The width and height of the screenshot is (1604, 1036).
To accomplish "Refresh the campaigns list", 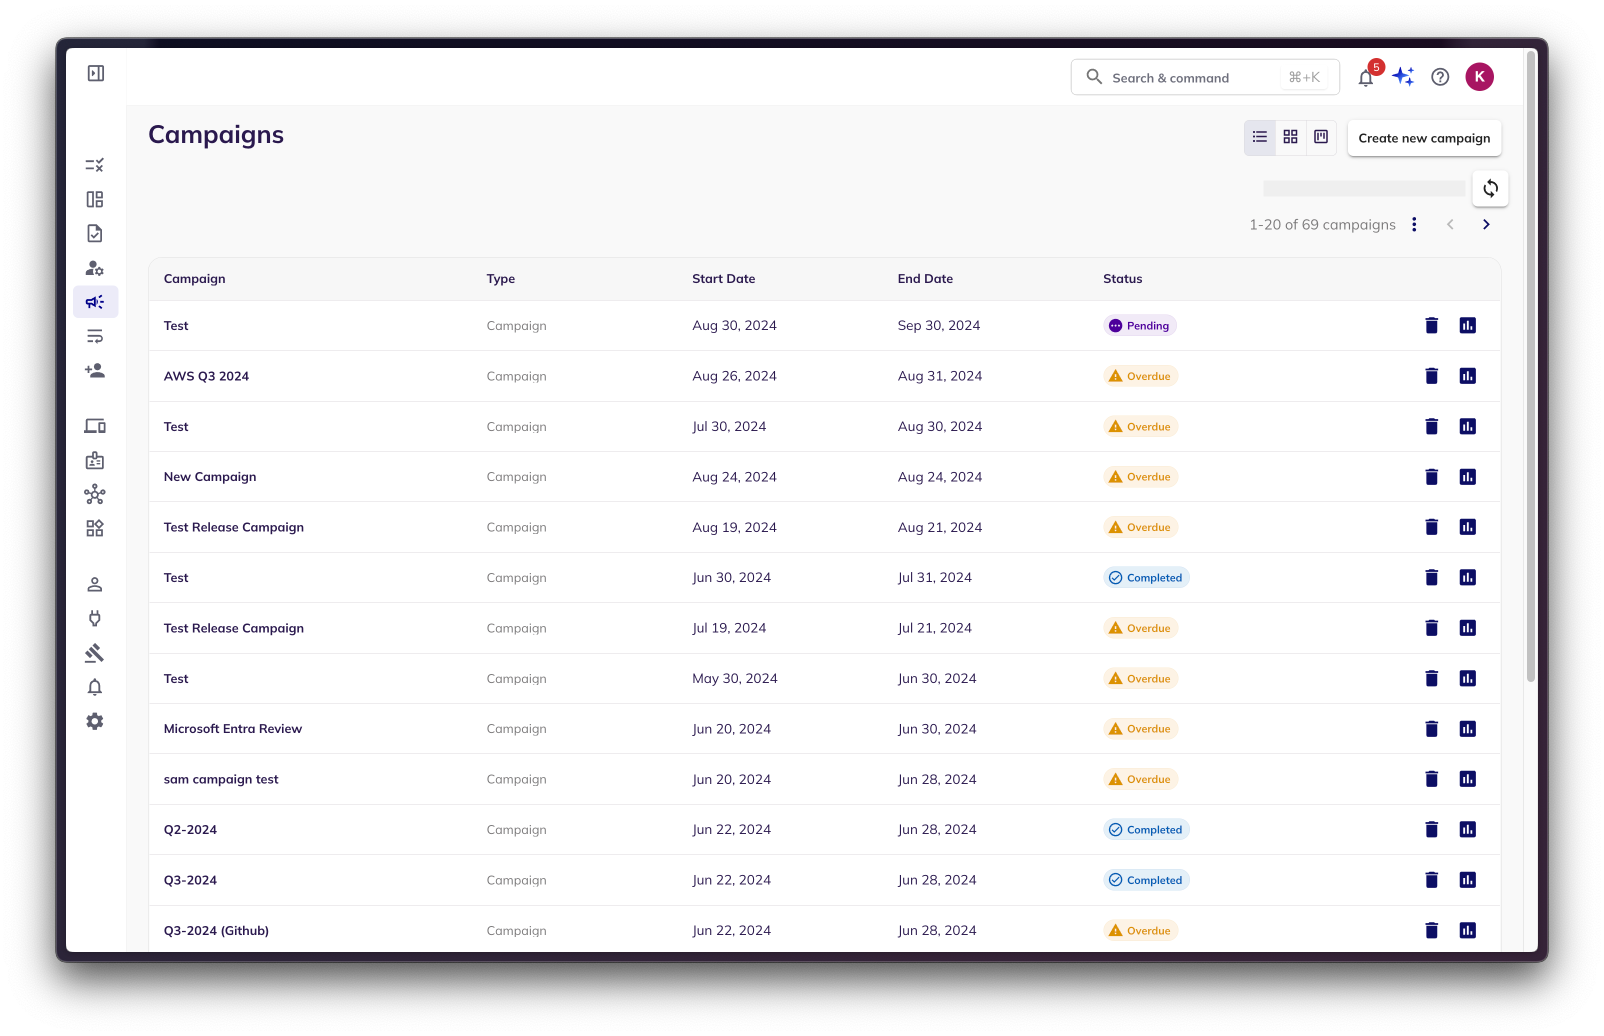I will [1490, 188].
